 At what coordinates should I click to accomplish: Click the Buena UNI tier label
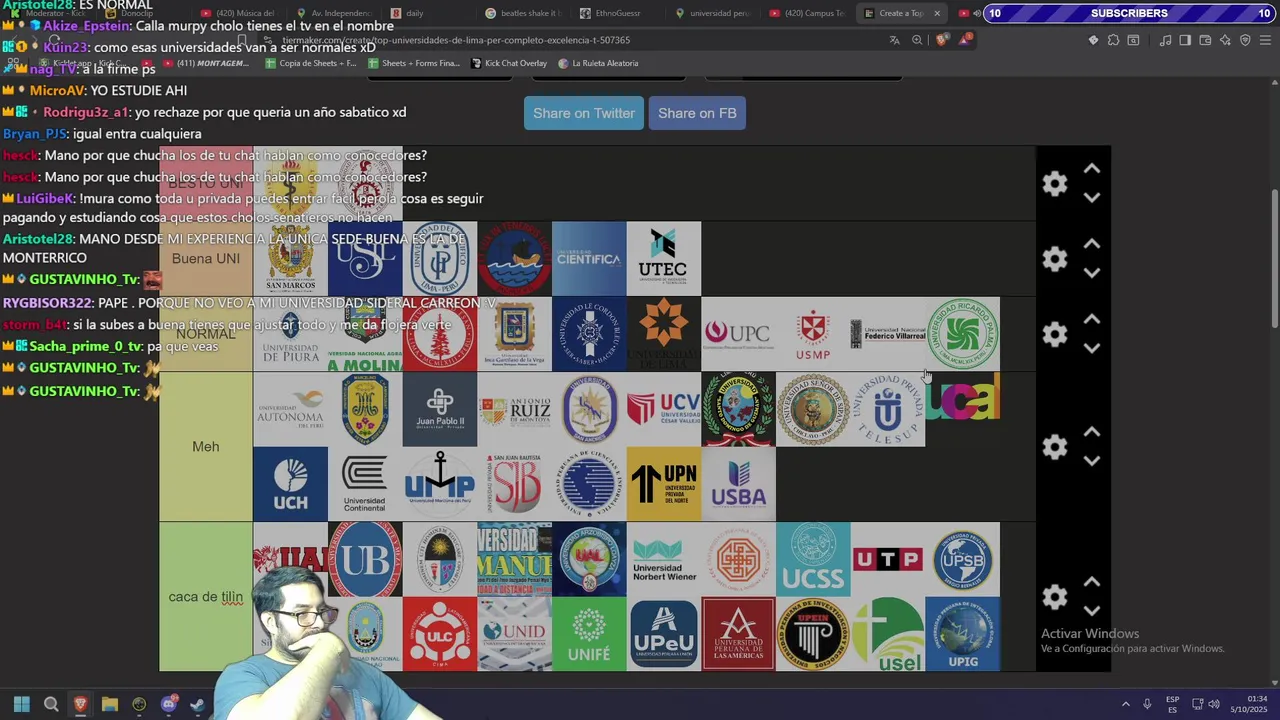click(x=206, y=259)
